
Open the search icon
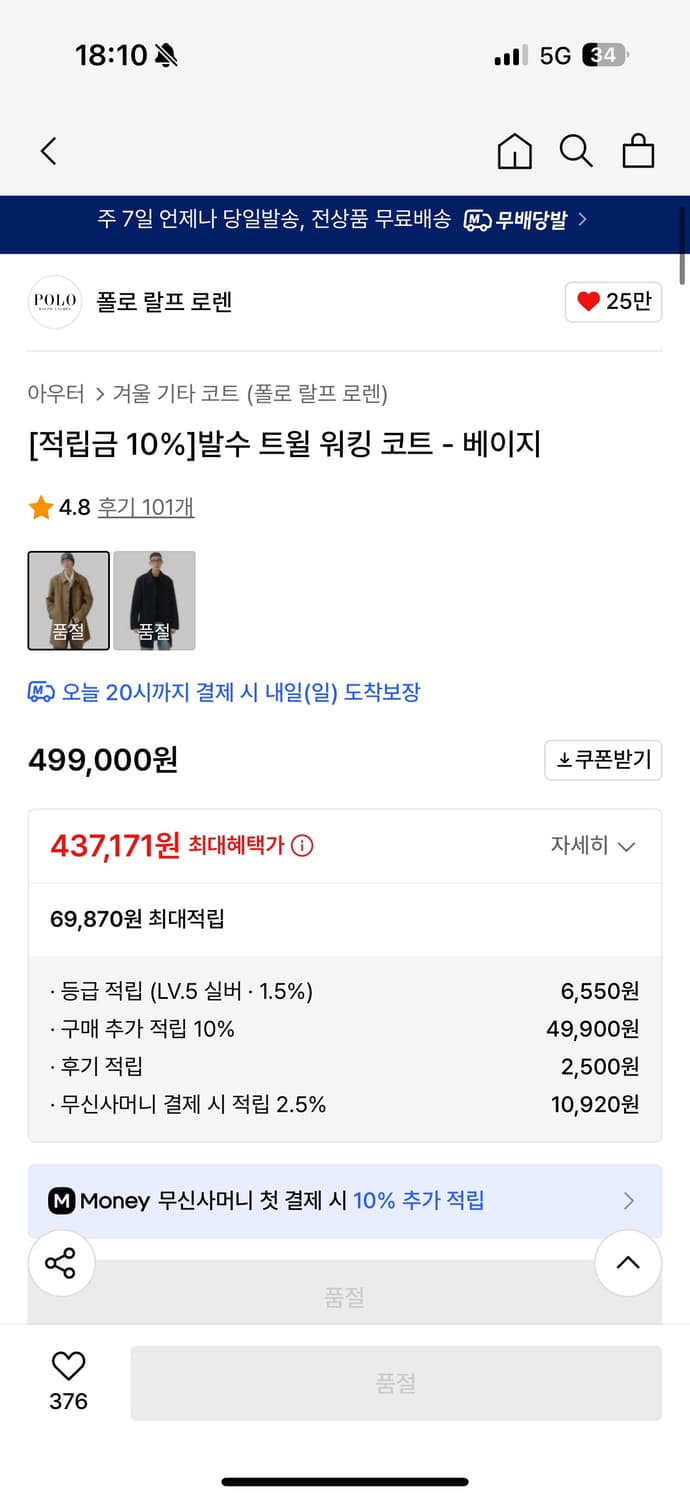576,151
